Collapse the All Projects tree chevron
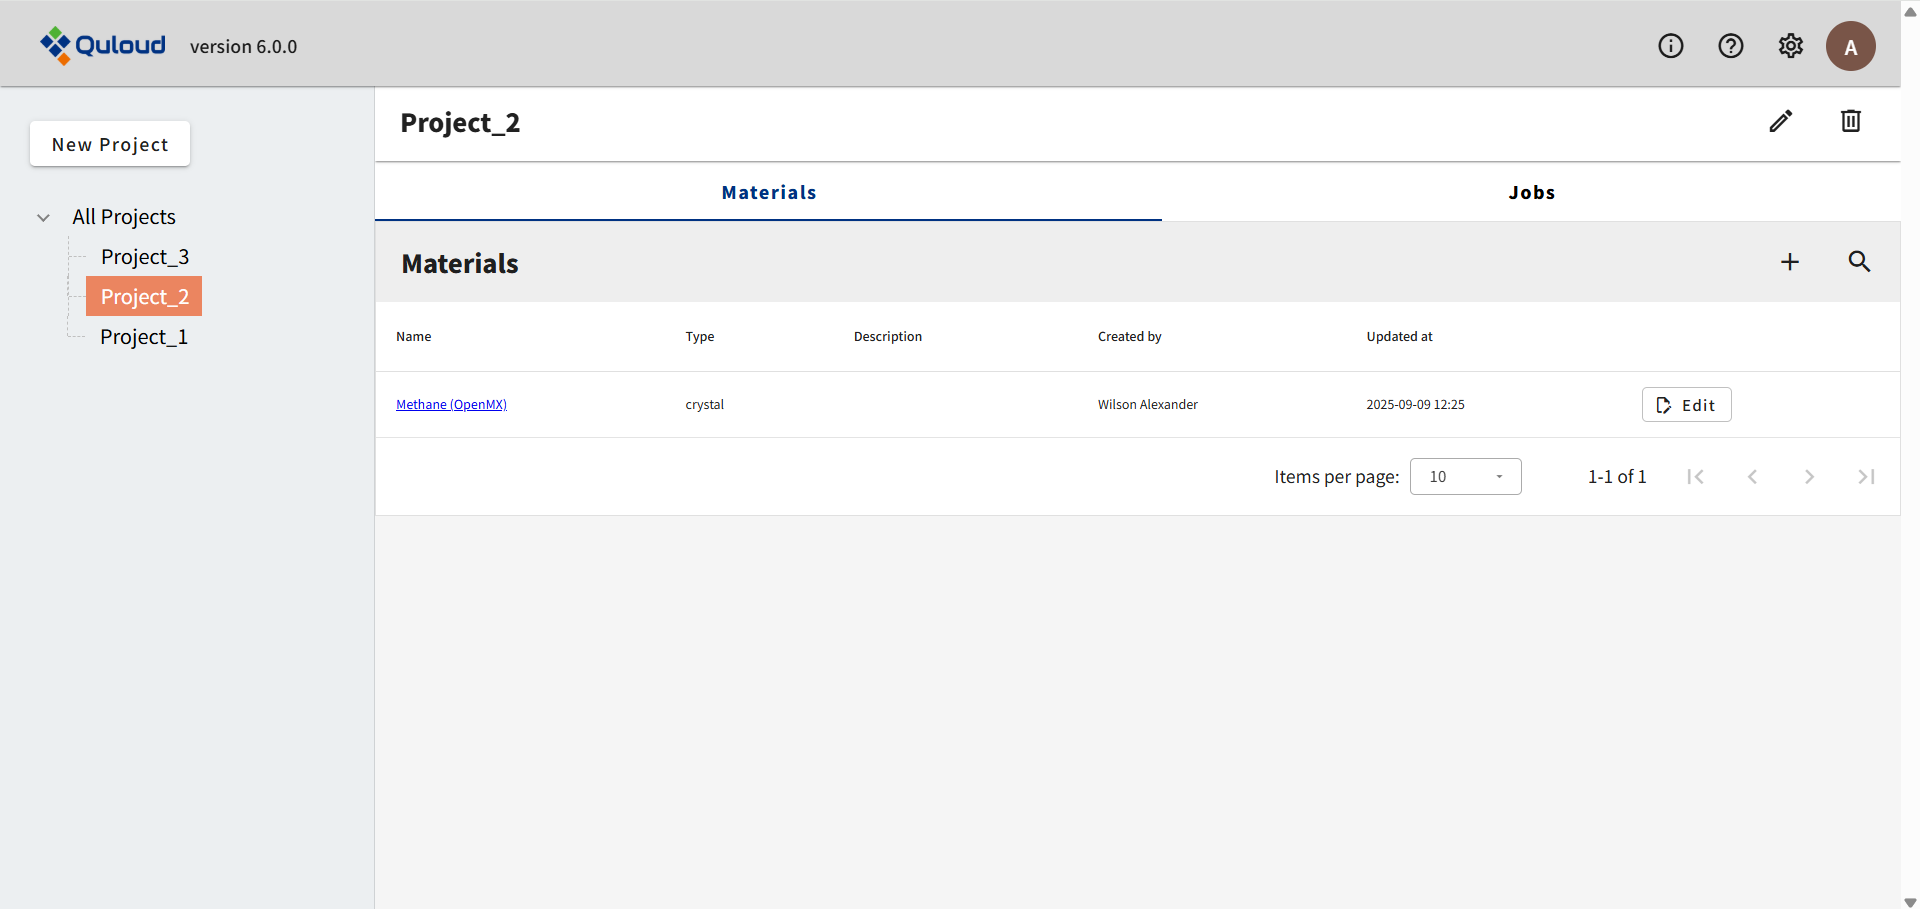 coord(44,217)
